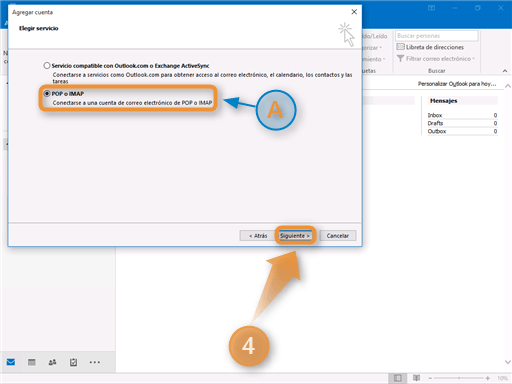Click the Siguiente button

click(295, 236)
